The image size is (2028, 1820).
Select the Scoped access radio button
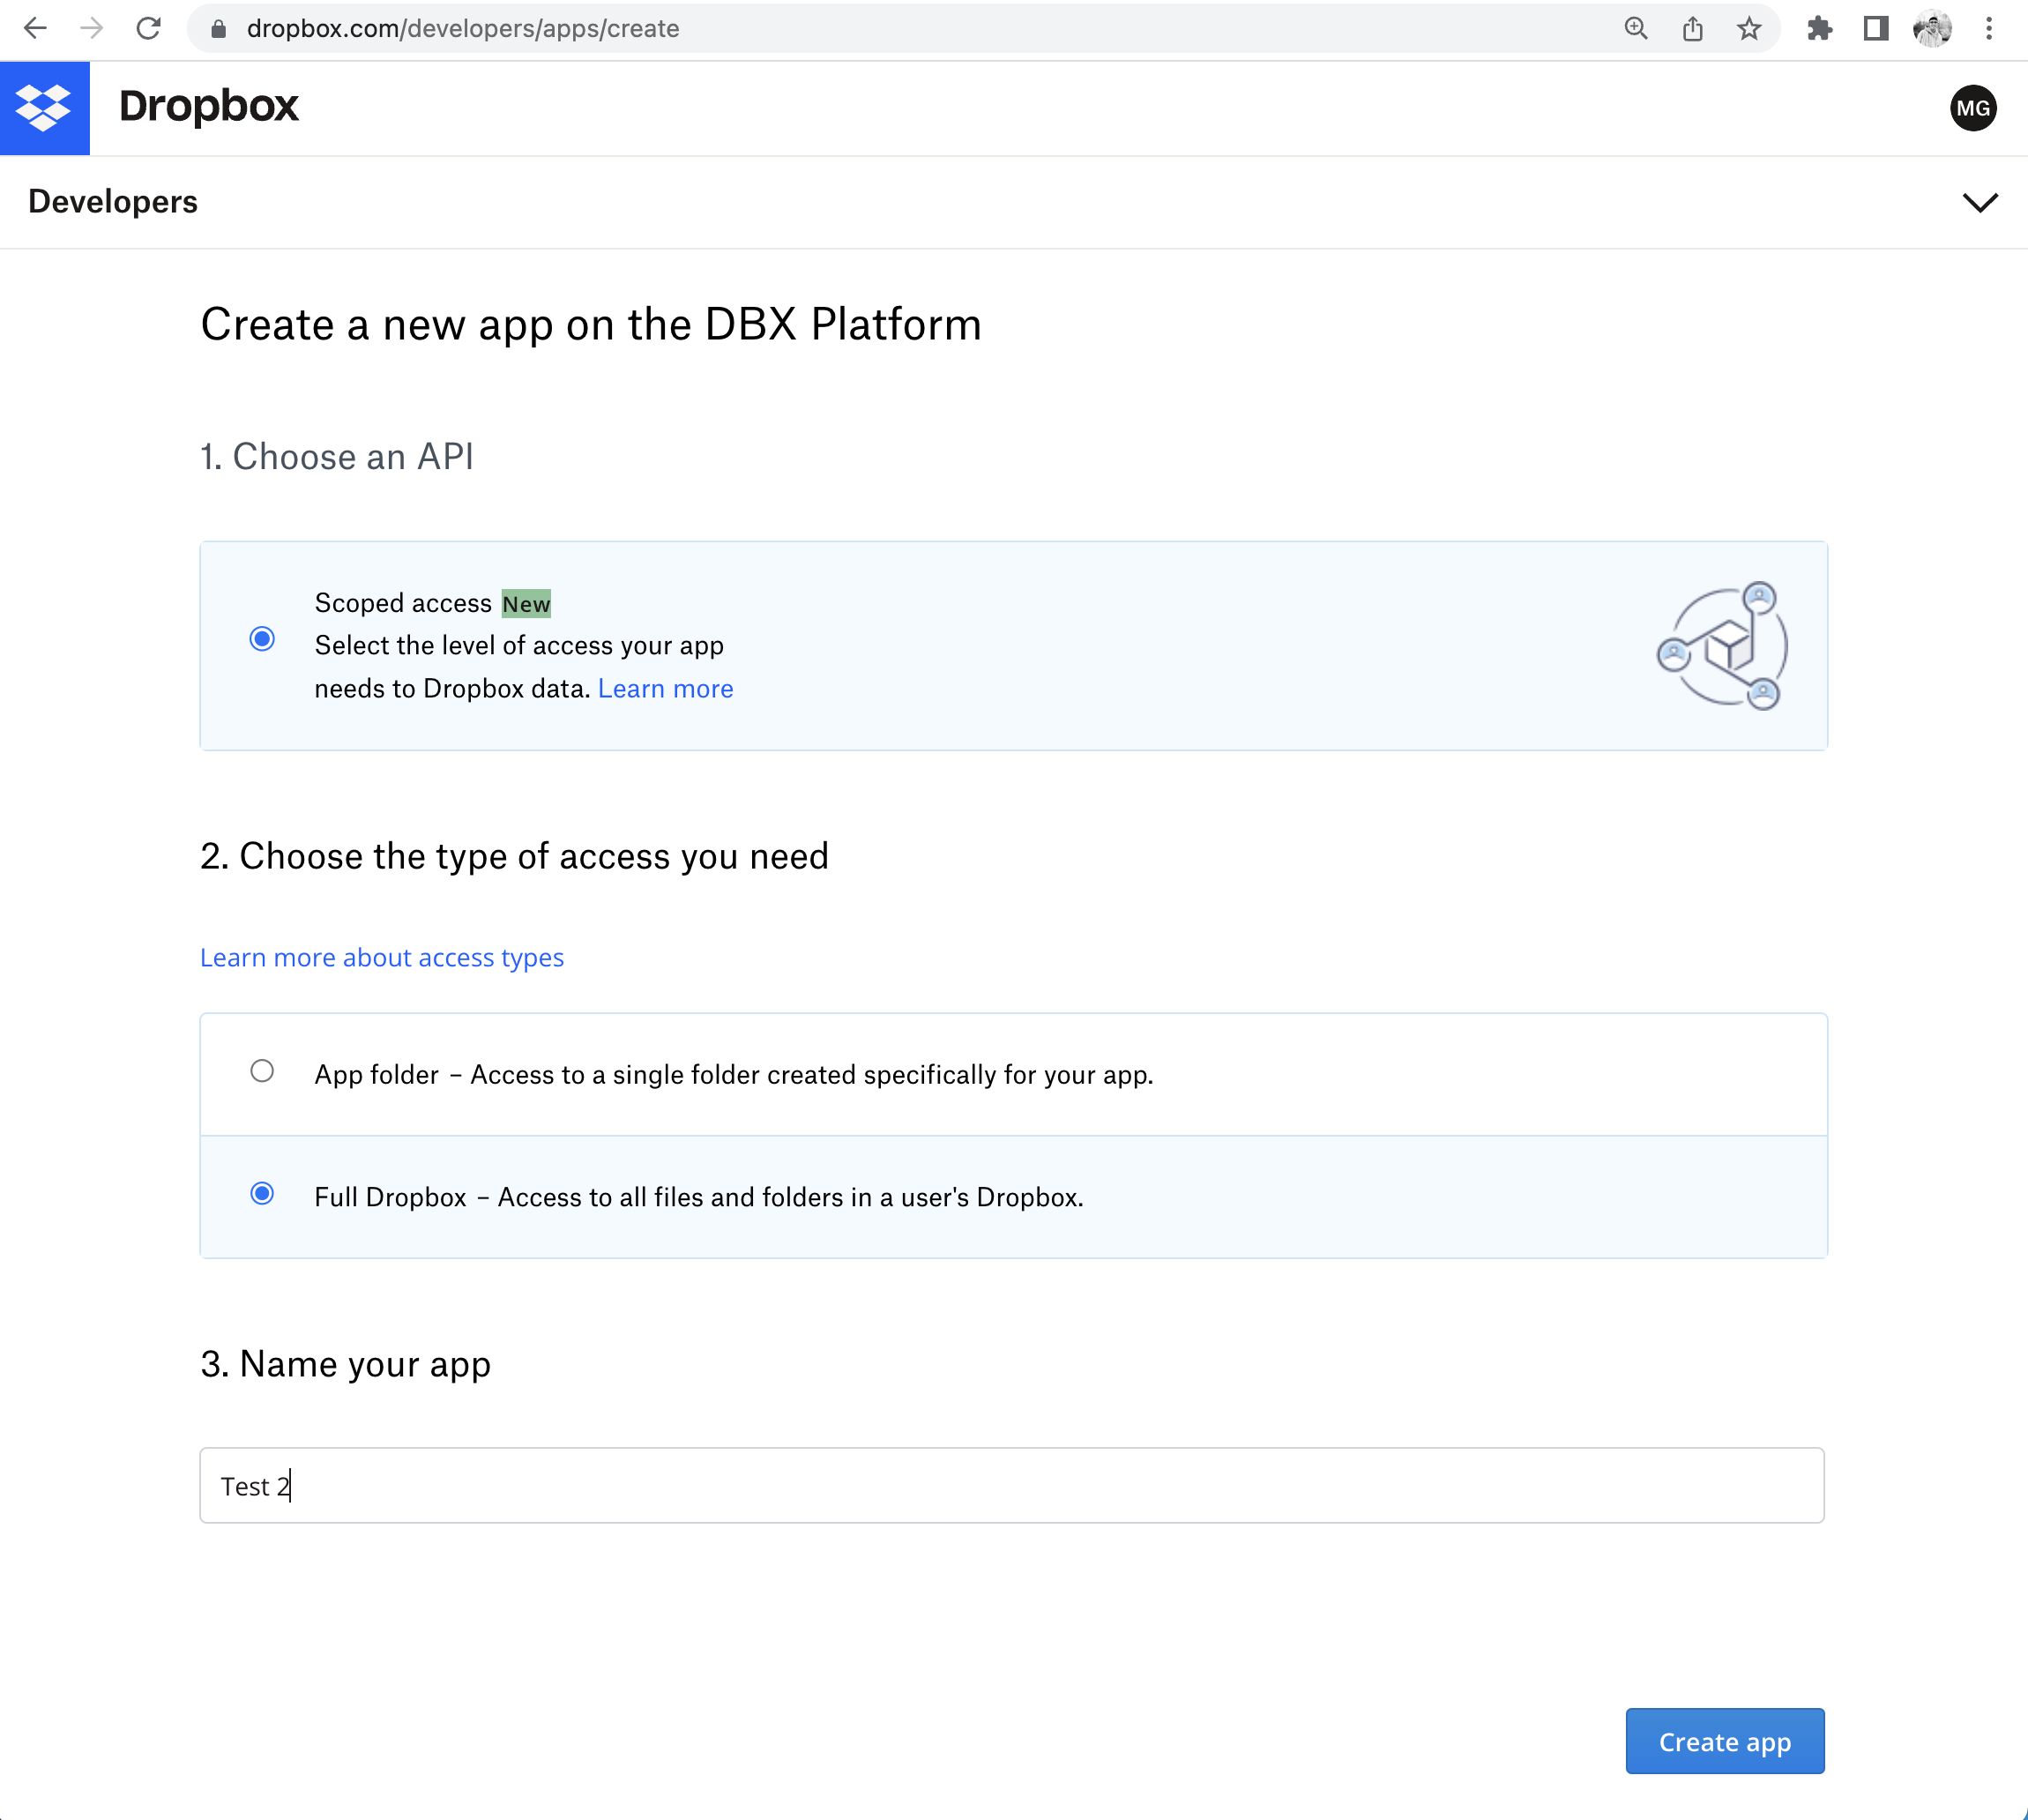[262, 639]
